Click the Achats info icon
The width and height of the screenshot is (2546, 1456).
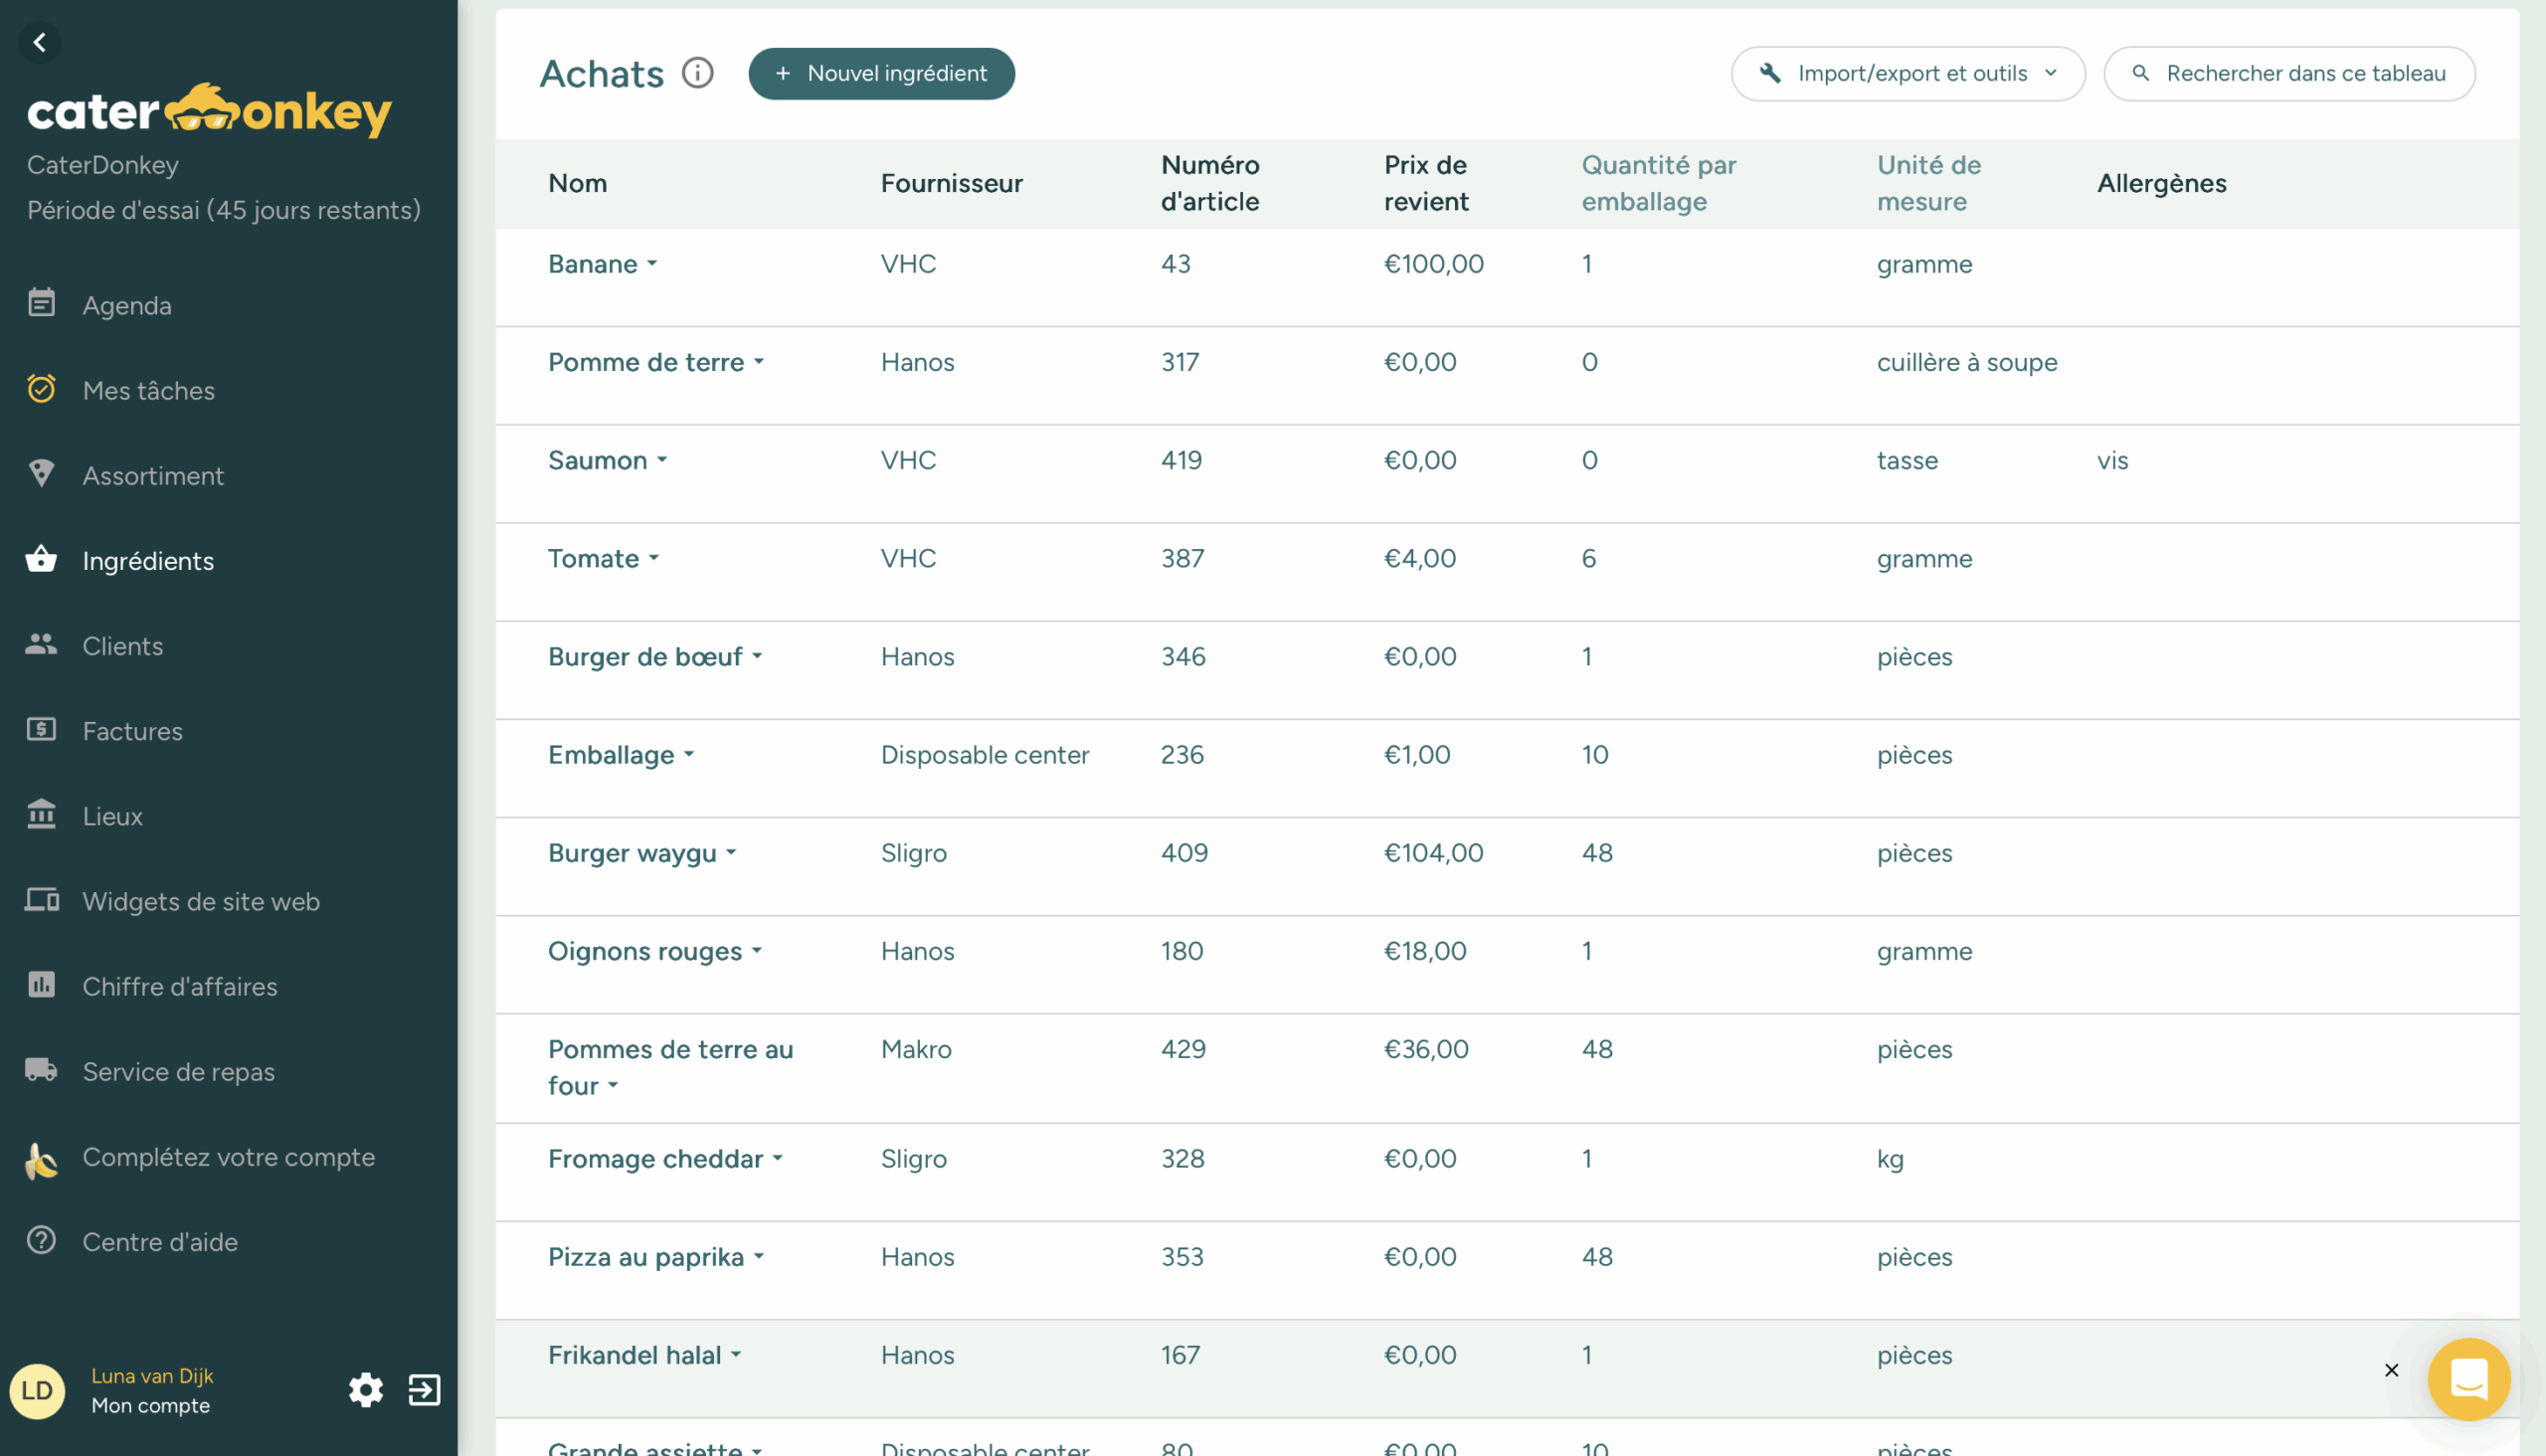(x=697, y=73)
